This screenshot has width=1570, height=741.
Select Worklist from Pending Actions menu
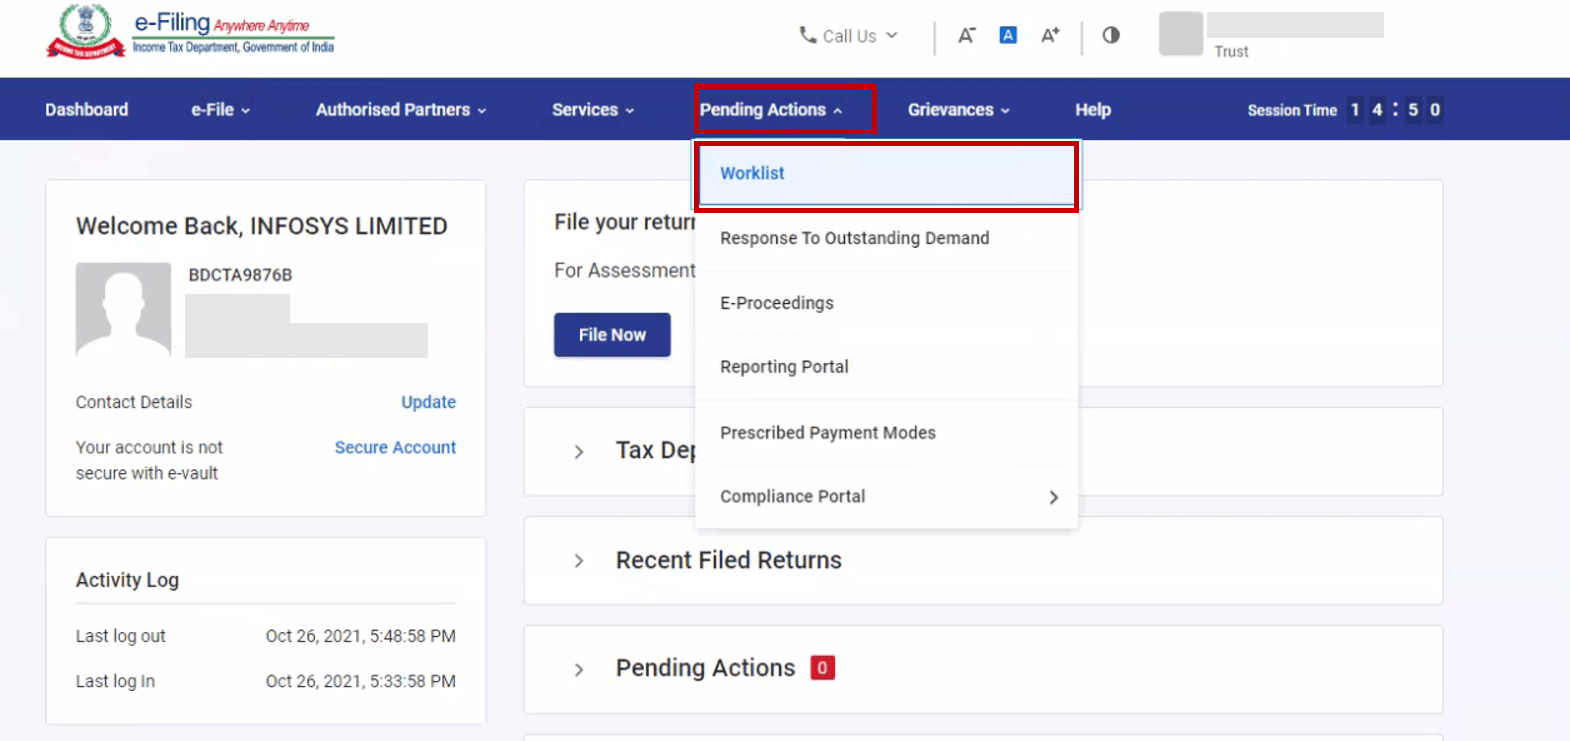coord(752,174)
